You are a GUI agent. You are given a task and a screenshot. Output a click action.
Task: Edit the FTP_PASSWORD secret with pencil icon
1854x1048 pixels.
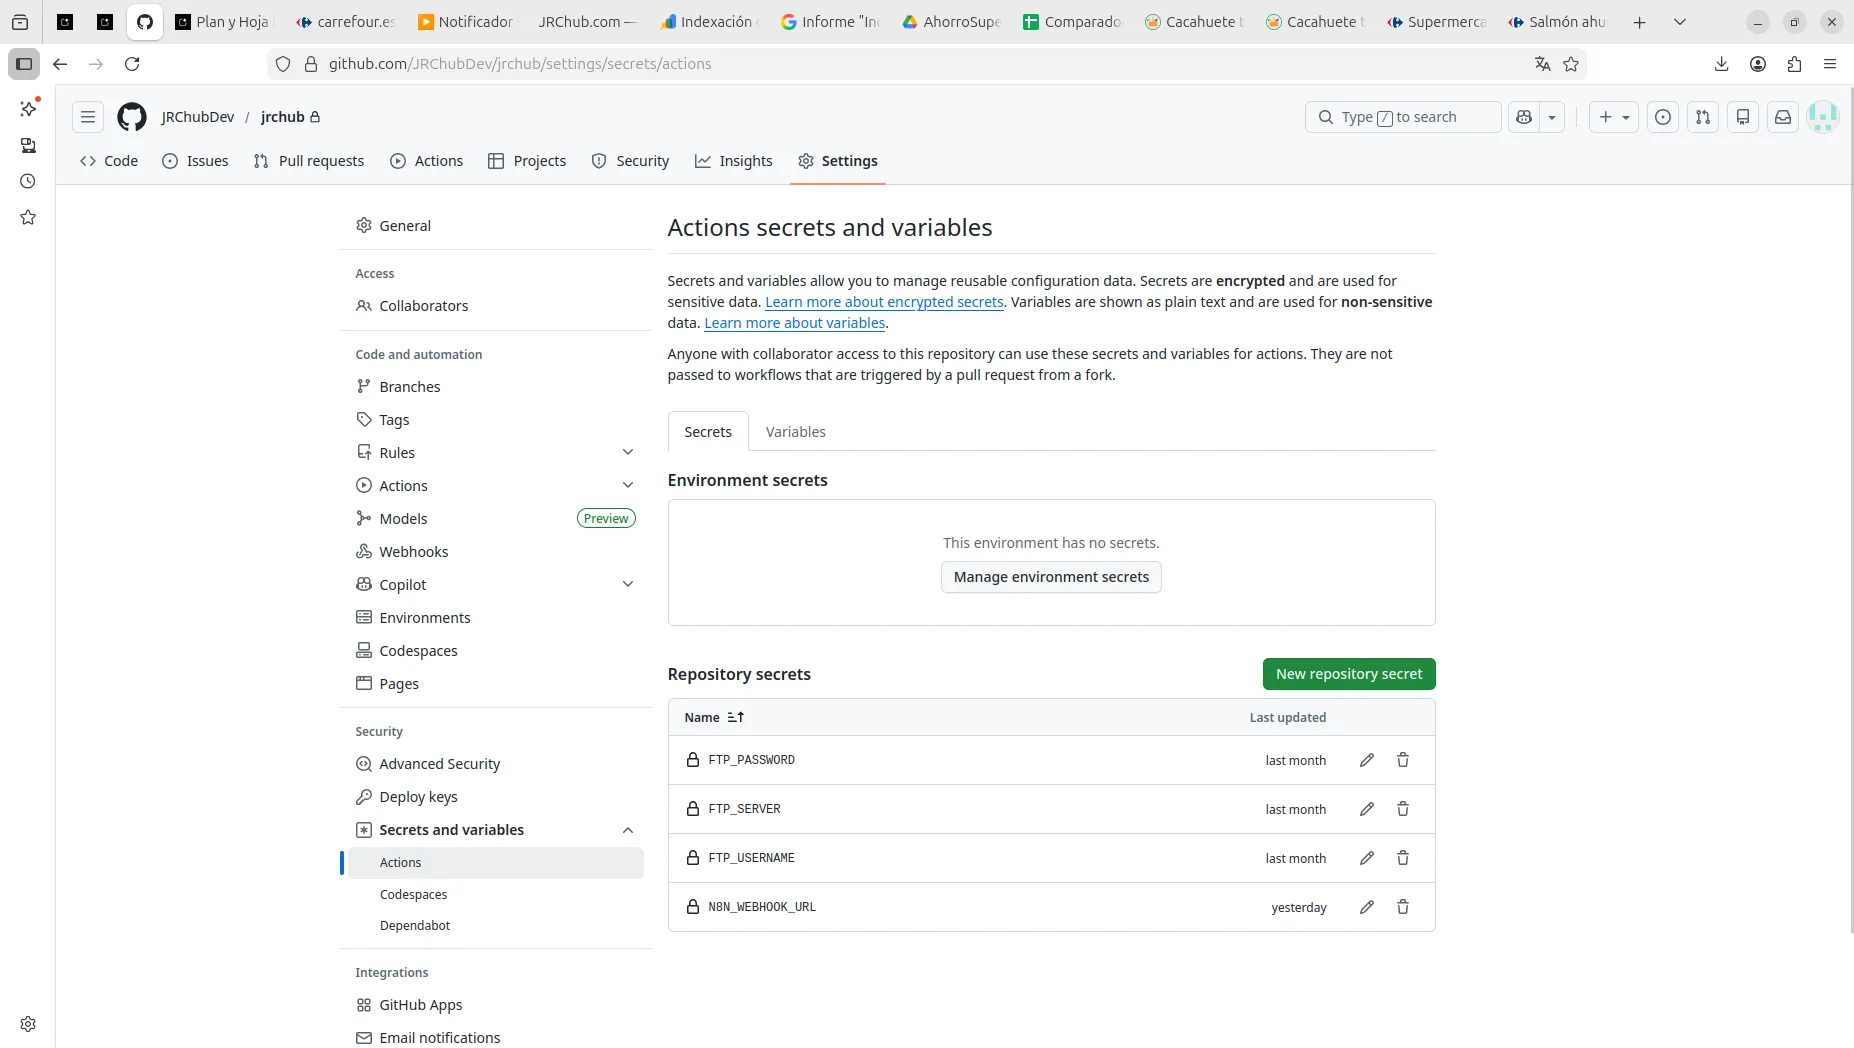pos(1367,760)
